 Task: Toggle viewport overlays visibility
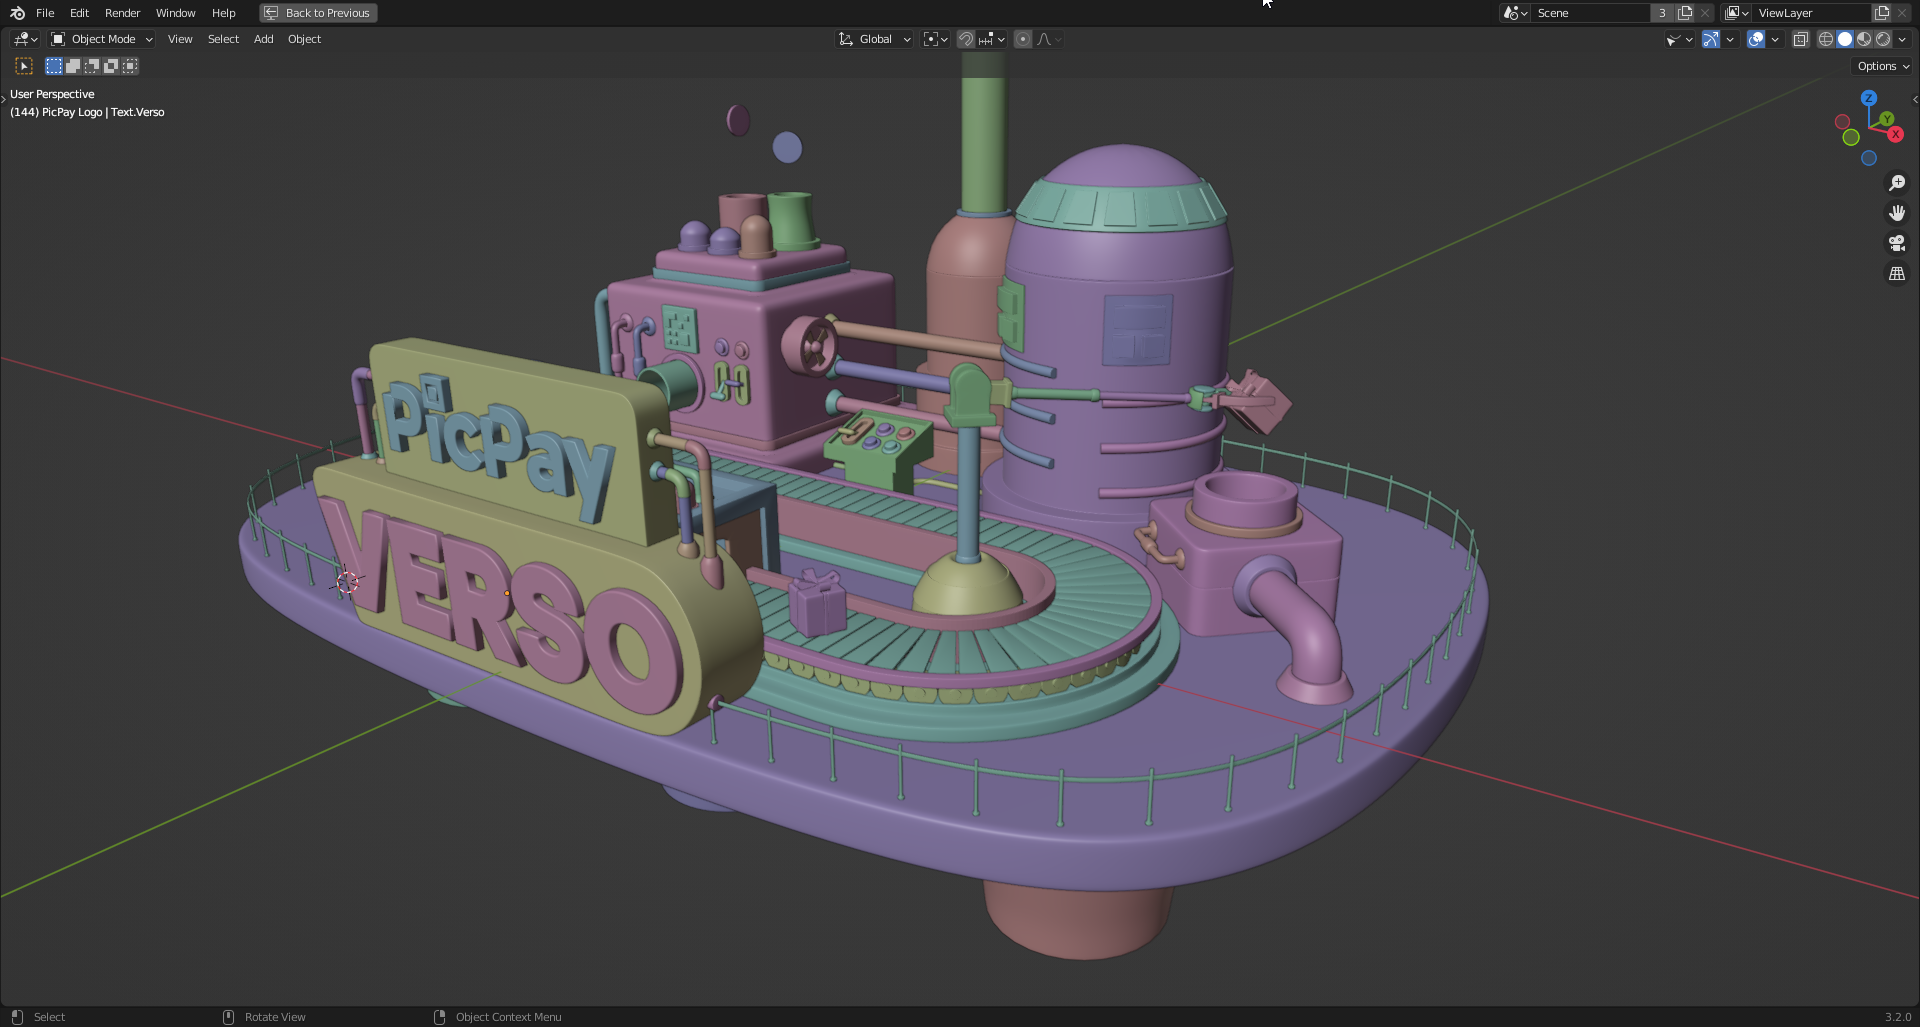tap(1755, 39)
